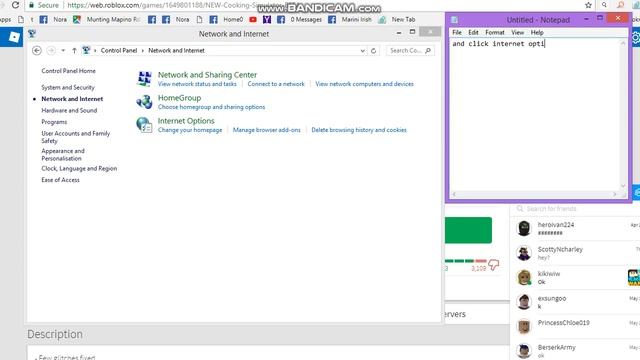Open the Notepad File menu

pyautogui.click(x=457, y=32)
